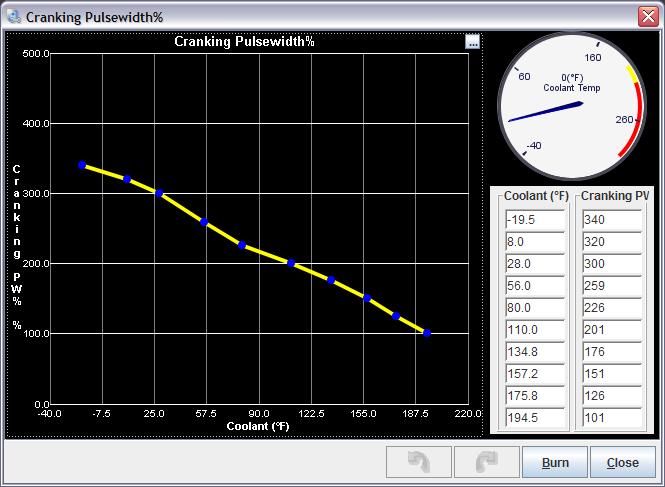The width and height of the screenshot is (665, 487).
Task: Select the 80.0 coolant field
Action: click(x=536, y=308)
